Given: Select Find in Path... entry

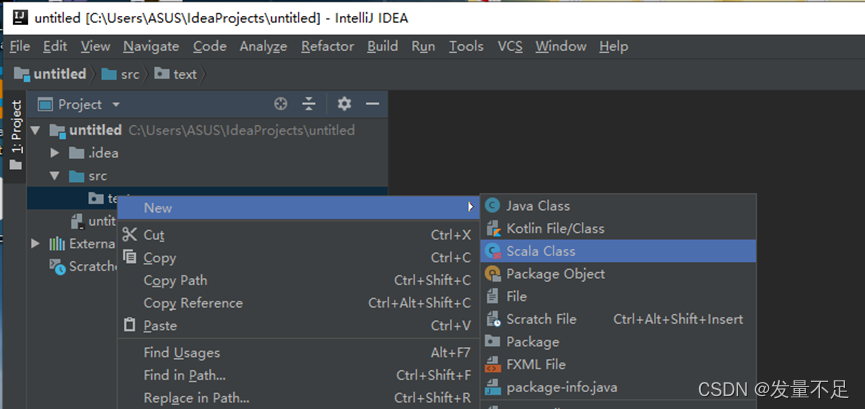Looking at the screenshot, I should click(x=298, y=375).
